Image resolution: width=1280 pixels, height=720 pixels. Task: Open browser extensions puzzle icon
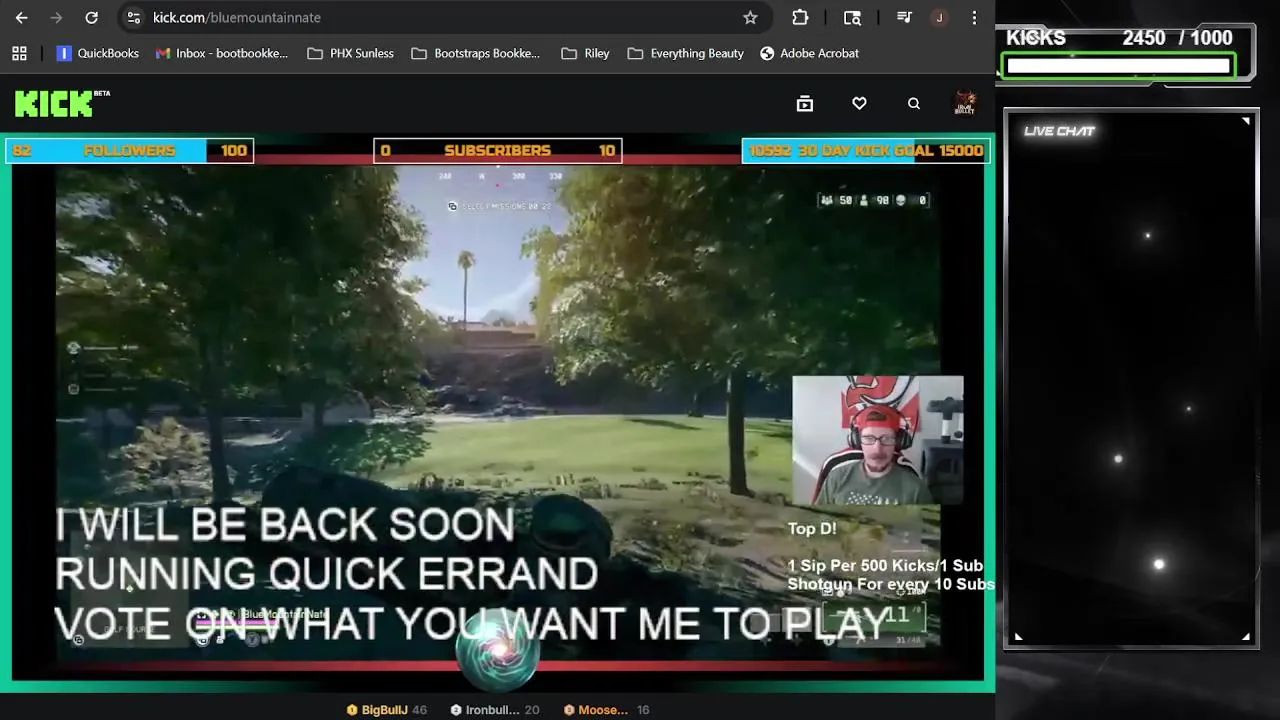pos(800,17)
